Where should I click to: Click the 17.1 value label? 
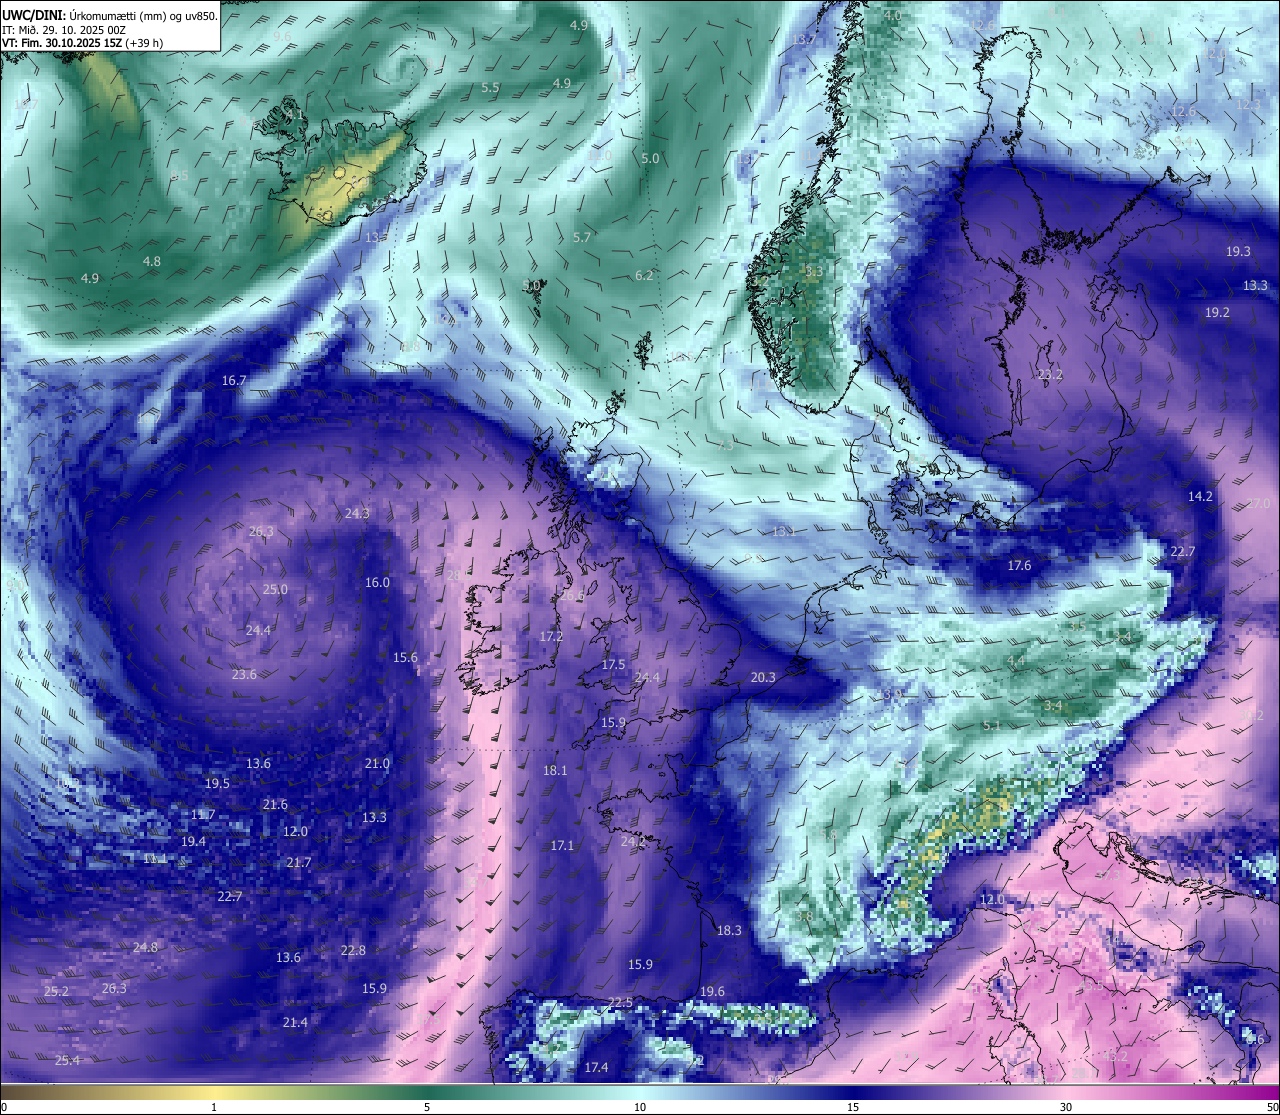click(x=562, y=845)
